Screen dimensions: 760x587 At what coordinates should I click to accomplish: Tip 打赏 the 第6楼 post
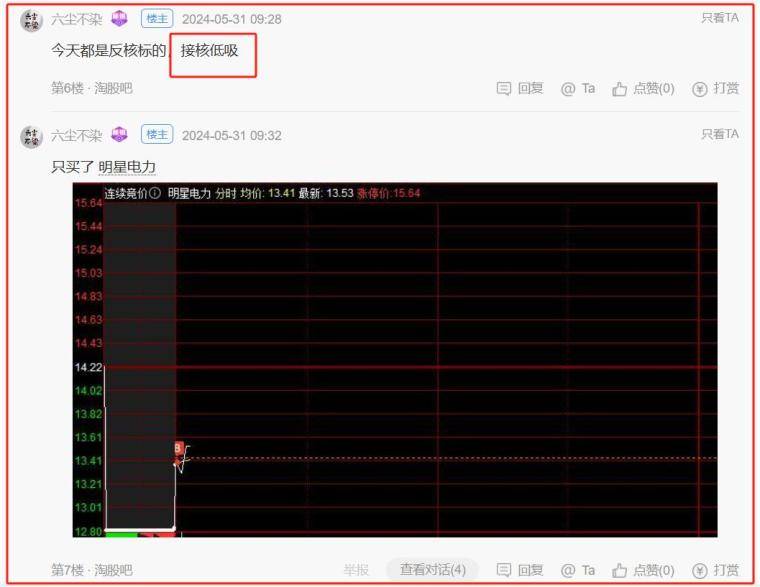715,88
